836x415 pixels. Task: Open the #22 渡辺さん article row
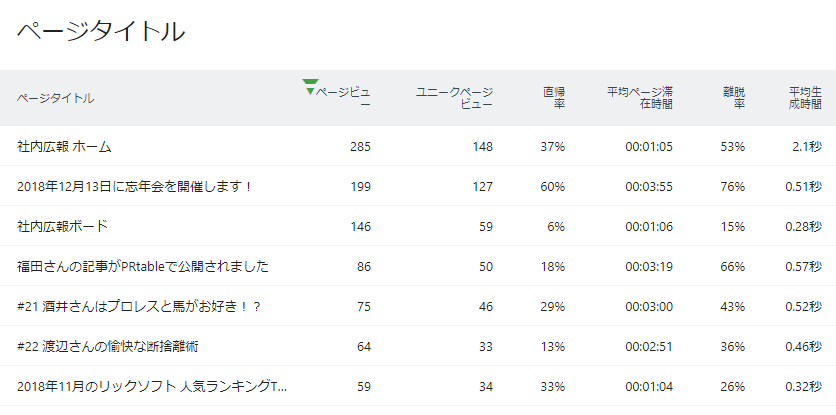point(418,346)
